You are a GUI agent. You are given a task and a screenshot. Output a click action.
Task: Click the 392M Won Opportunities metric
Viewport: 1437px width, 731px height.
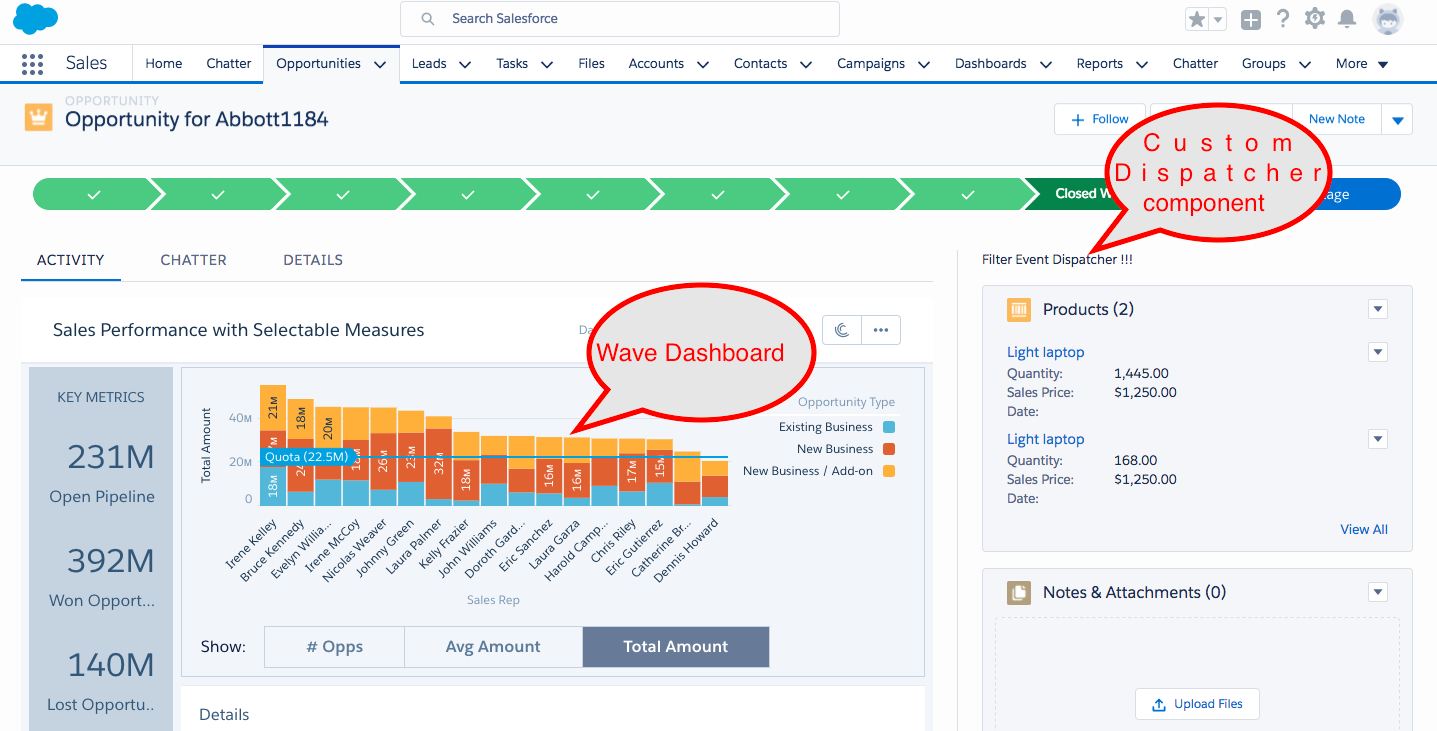click(x=102, y=576)
